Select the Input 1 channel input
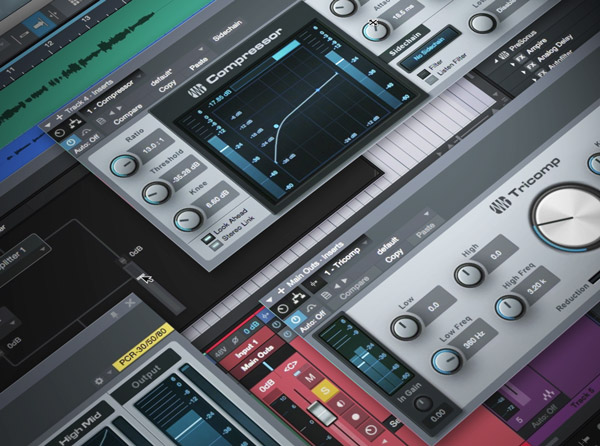 tap(248, 347)
